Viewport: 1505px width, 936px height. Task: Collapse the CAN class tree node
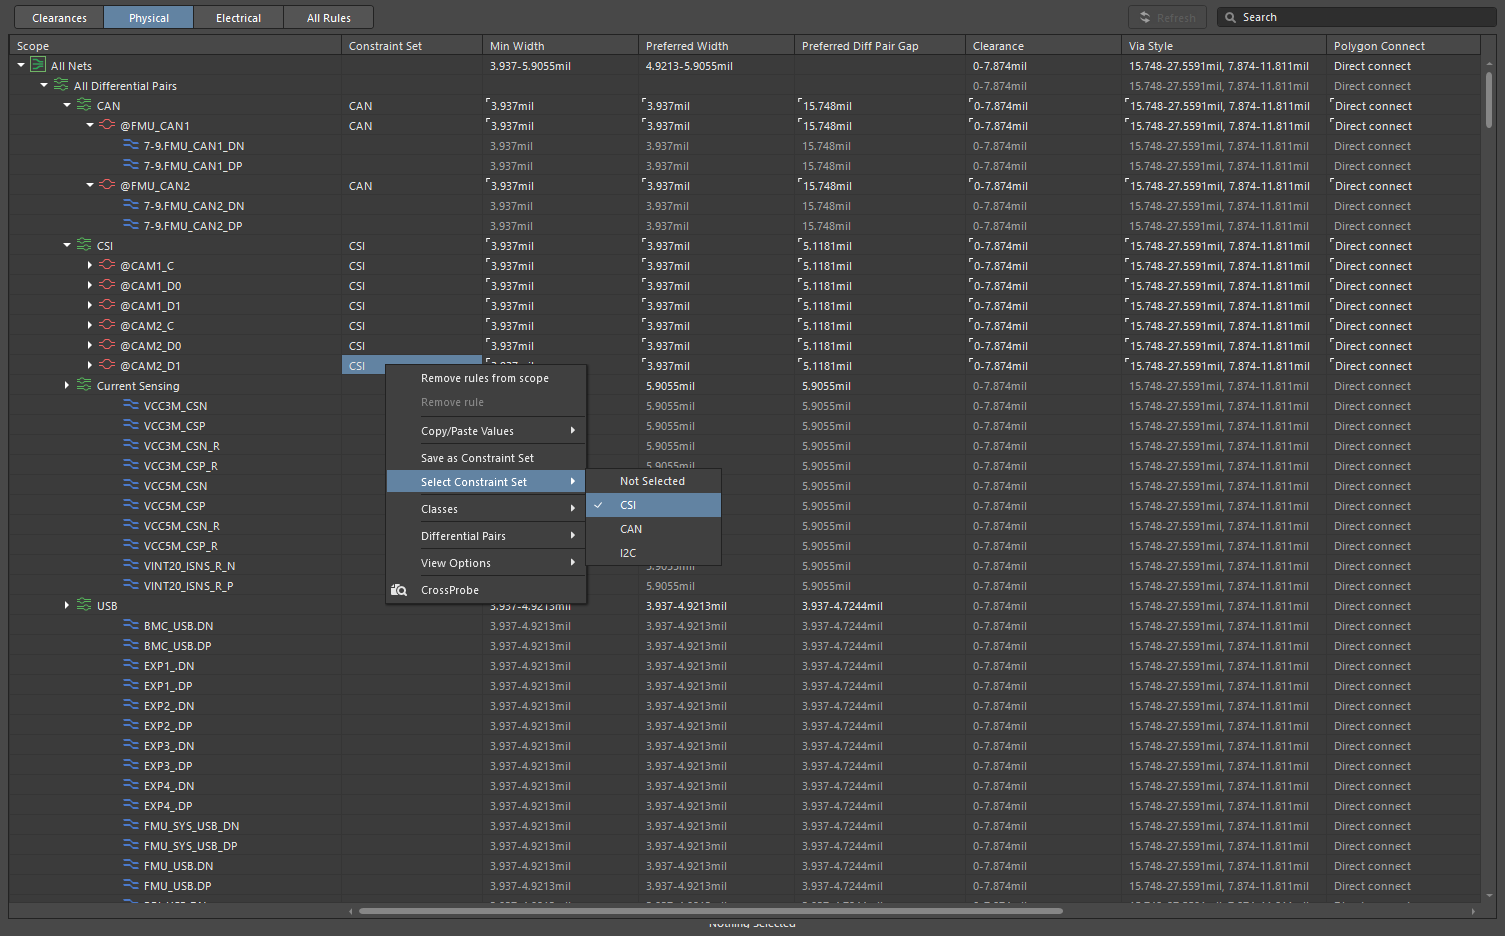coord(67,105)
